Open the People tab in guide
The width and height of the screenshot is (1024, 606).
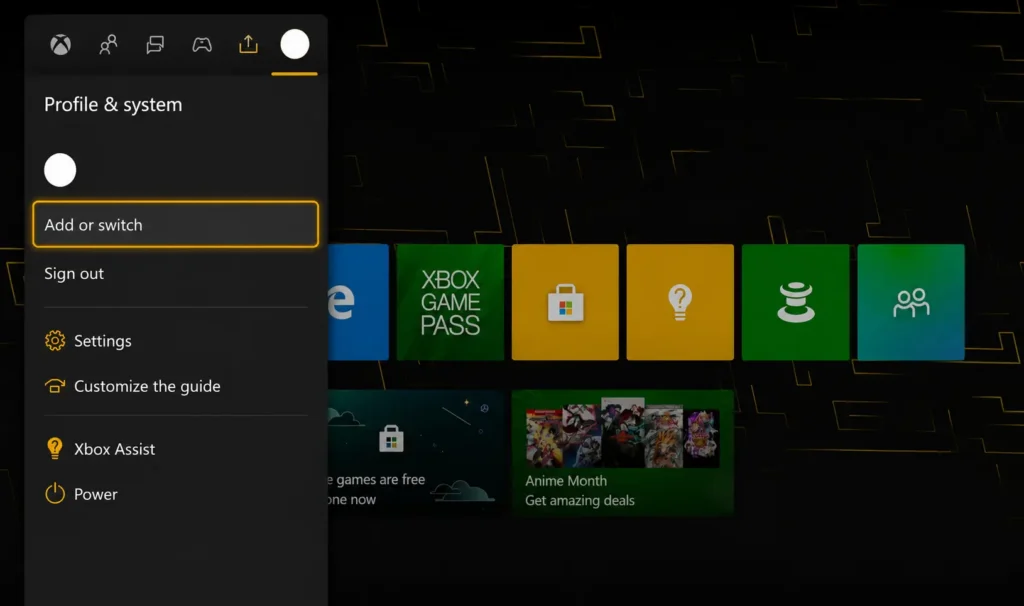[x=108, y=44]
